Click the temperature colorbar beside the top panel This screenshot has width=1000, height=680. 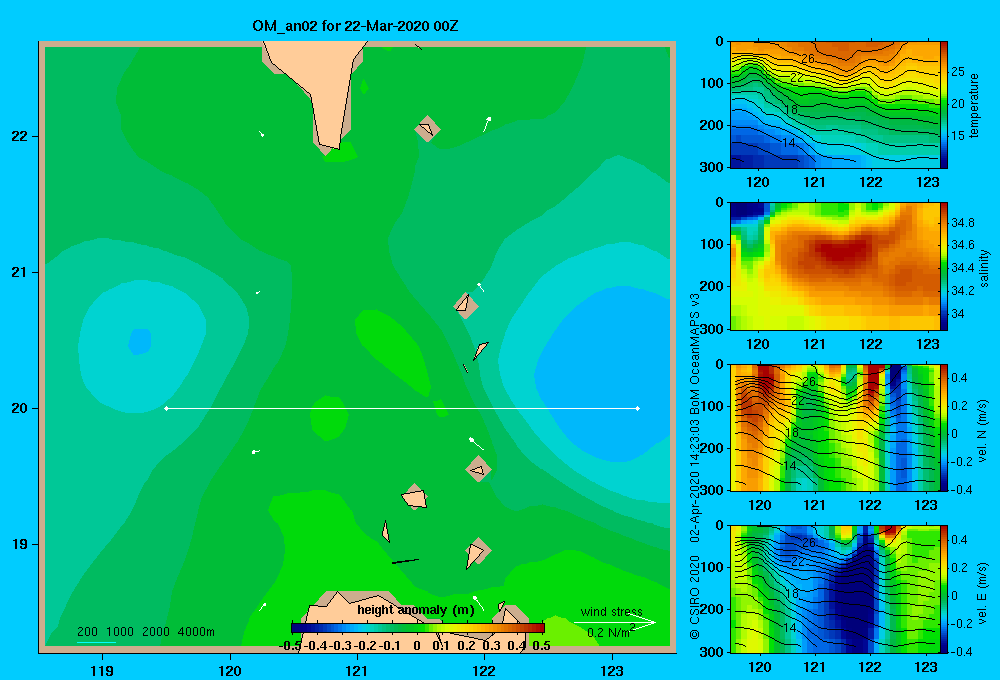point(944,105)
